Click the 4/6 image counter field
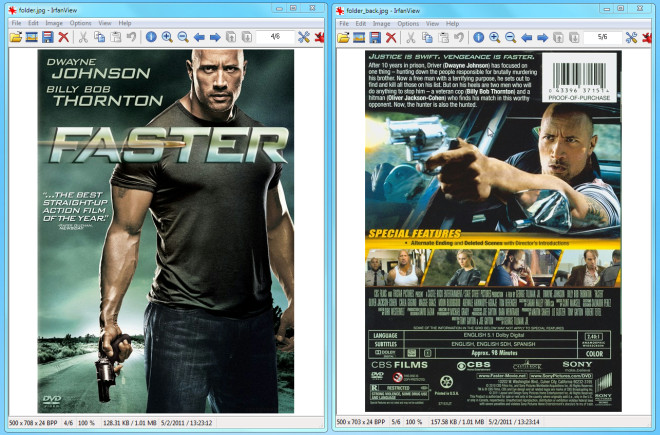Viewport: 660px width, 435px height. [275, 37]
